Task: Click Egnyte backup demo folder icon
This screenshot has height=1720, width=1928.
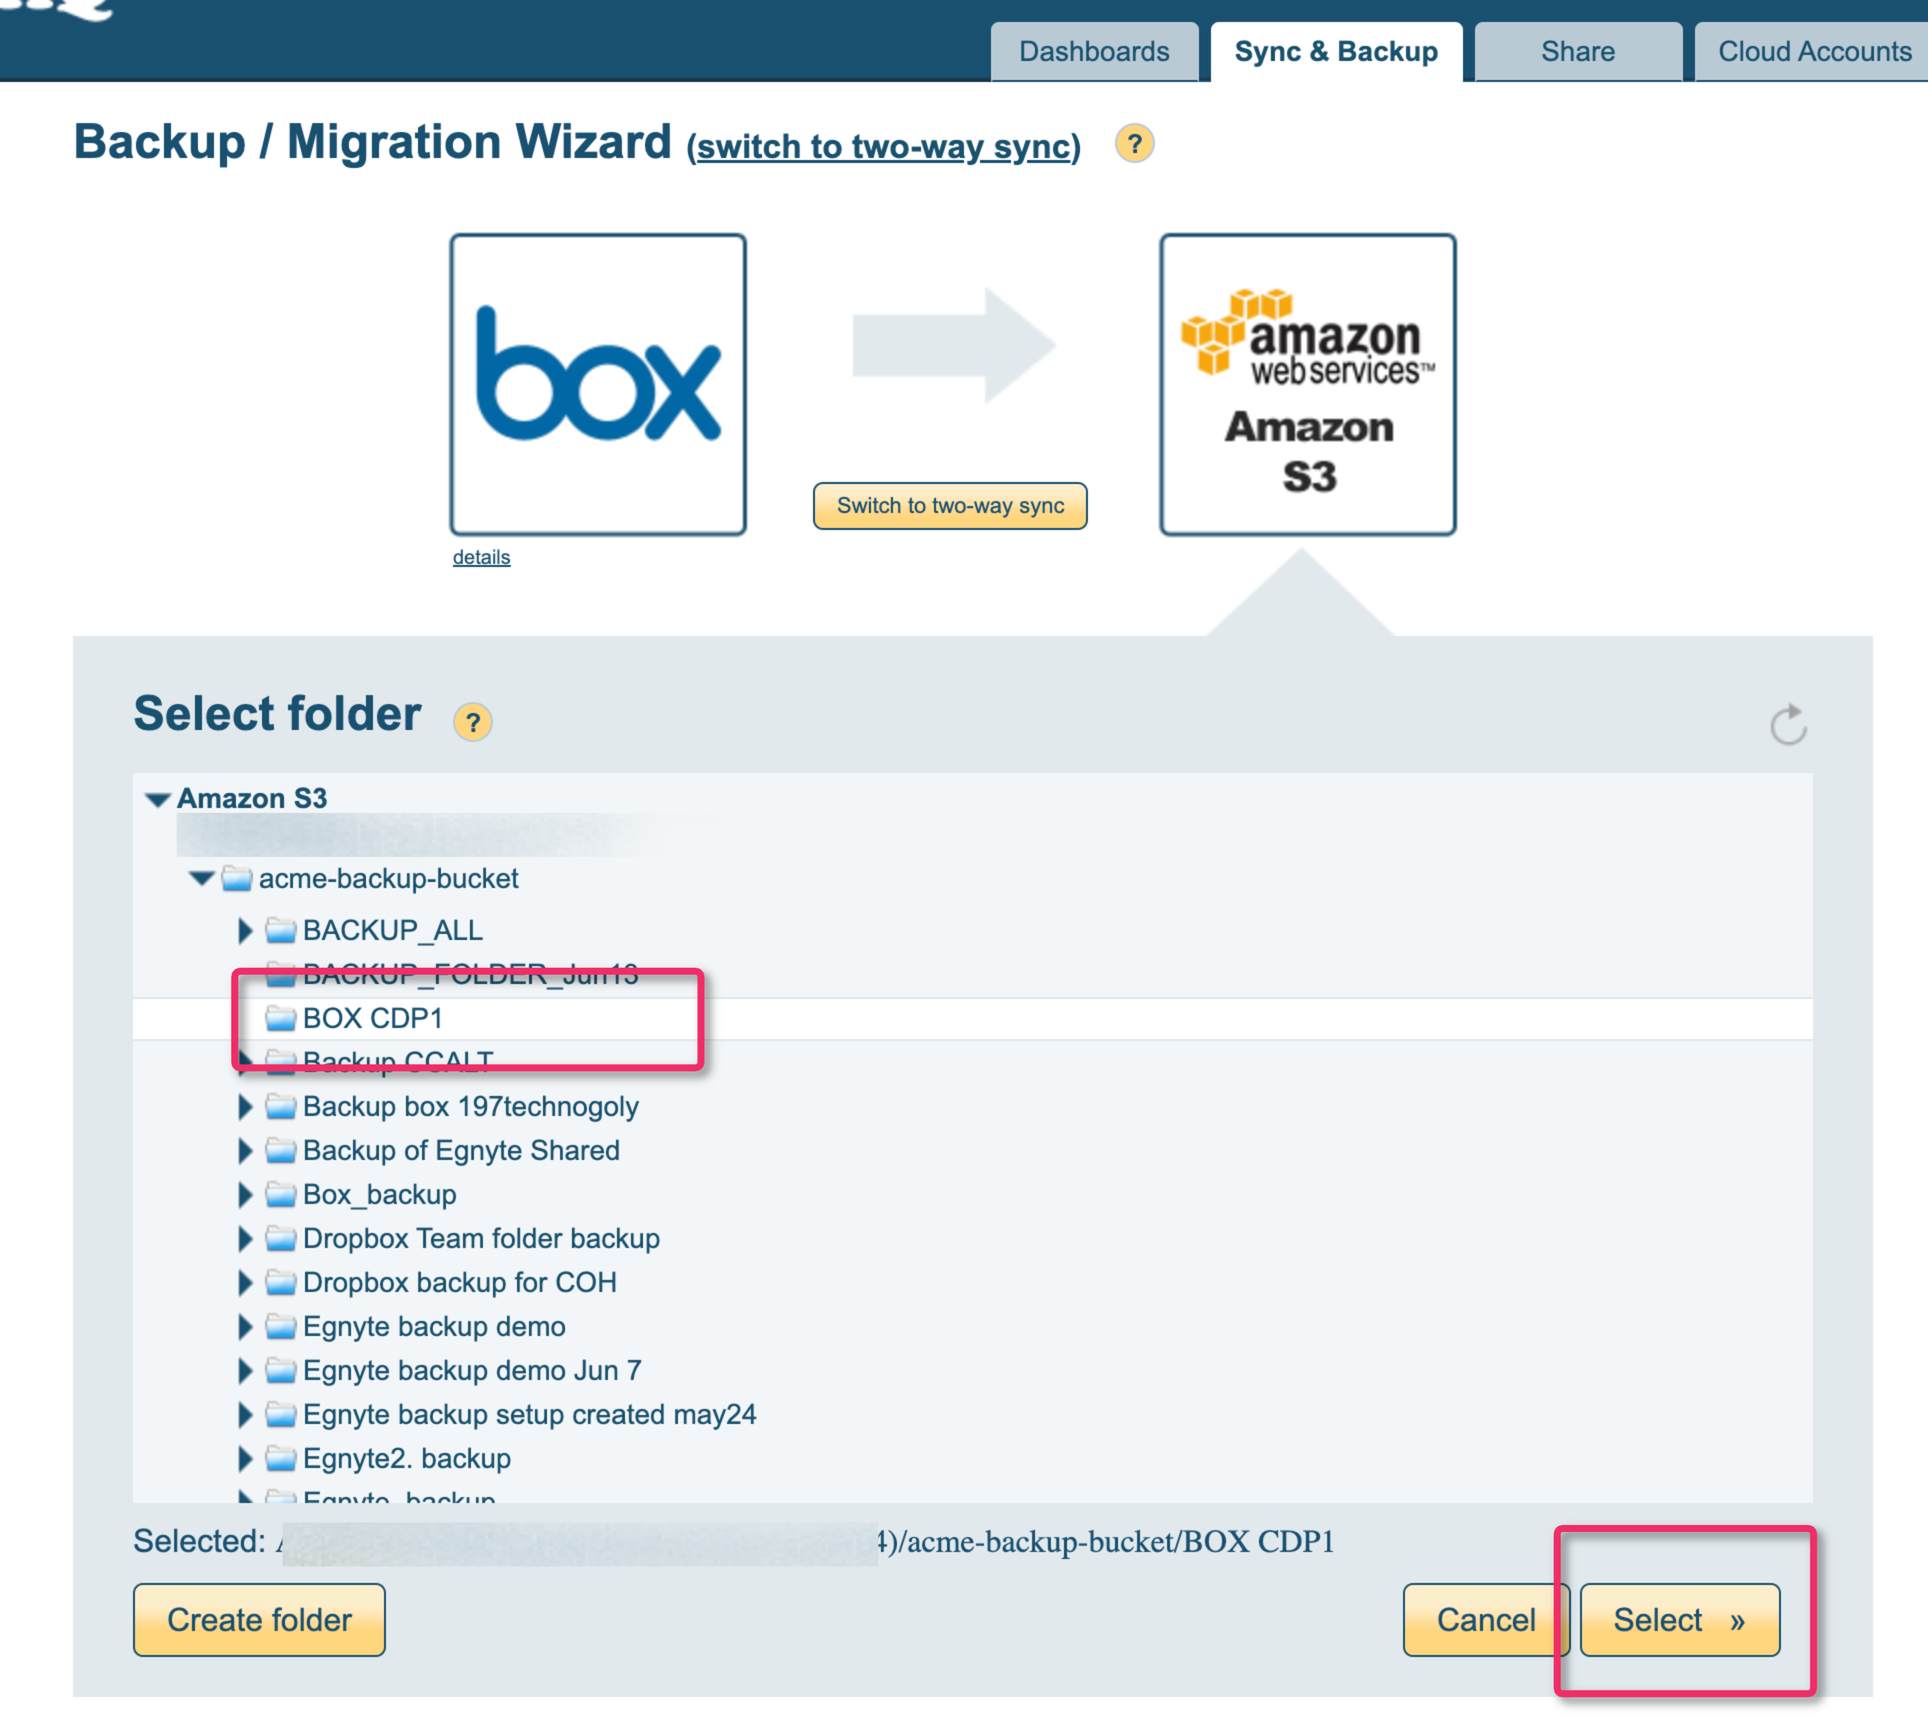Action: 281,1327
